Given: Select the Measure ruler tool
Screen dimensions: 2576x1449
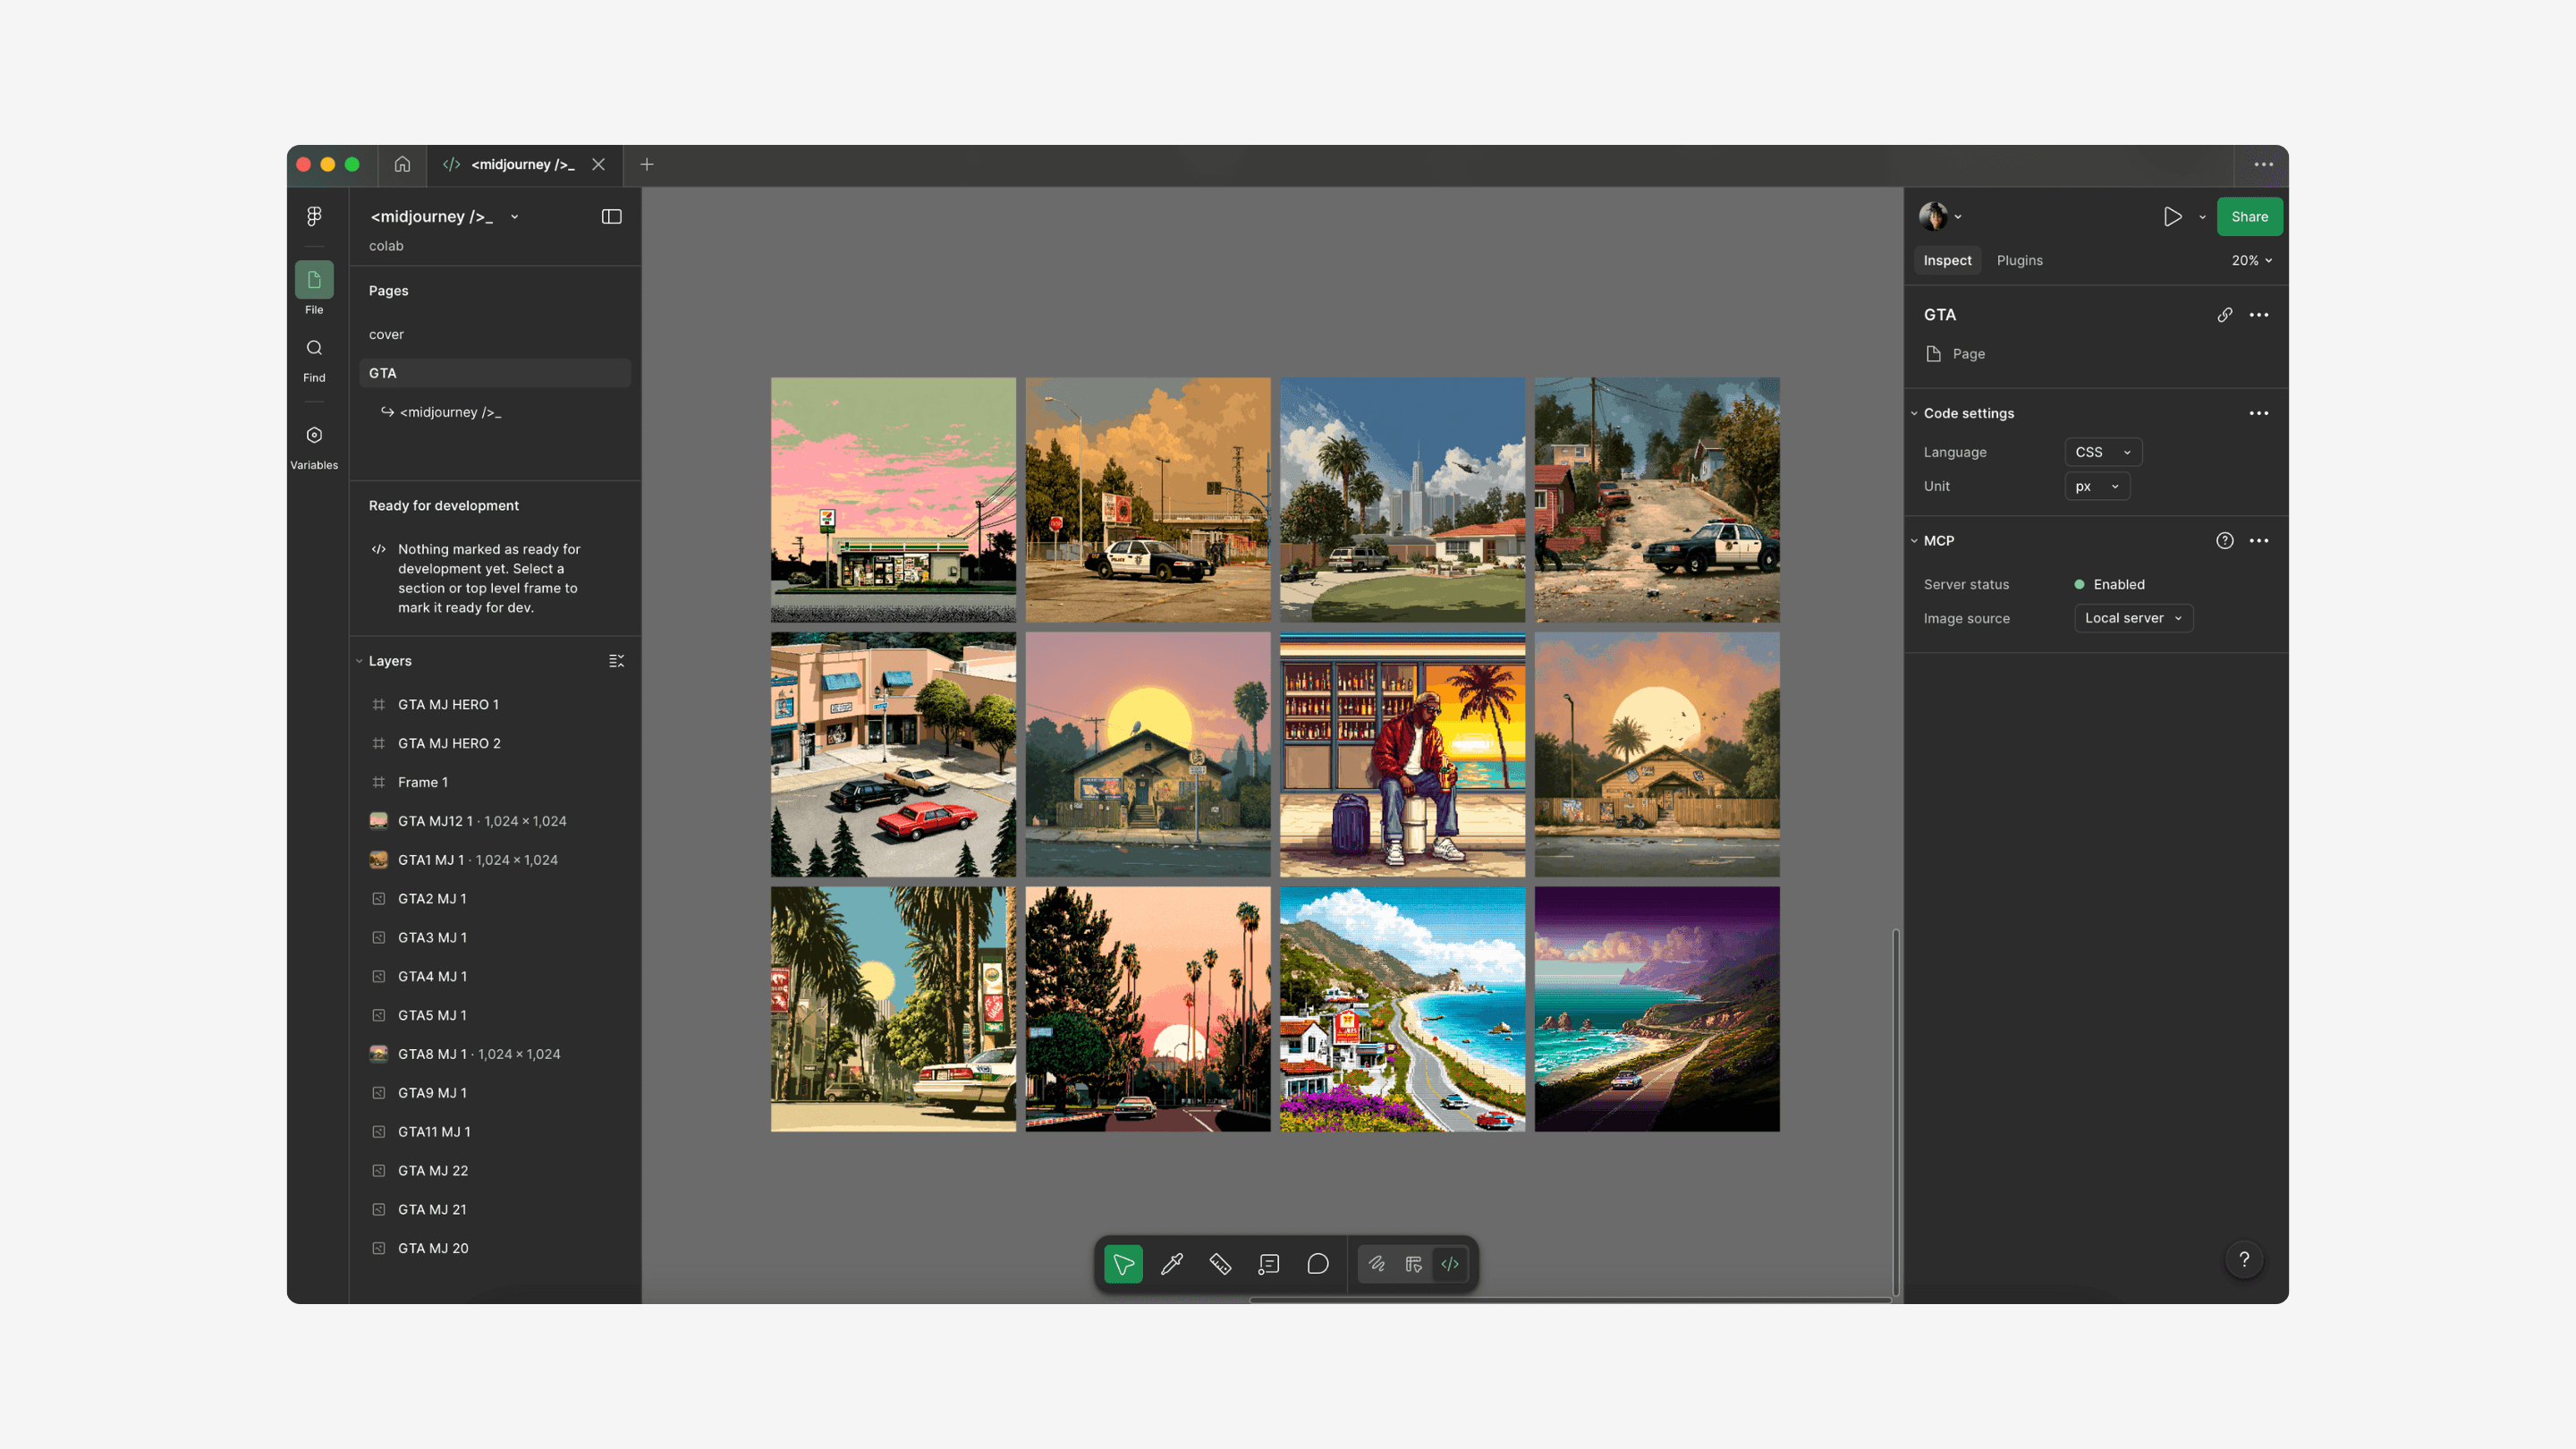Looking at the screenshot, I should coord(1220,1264).
